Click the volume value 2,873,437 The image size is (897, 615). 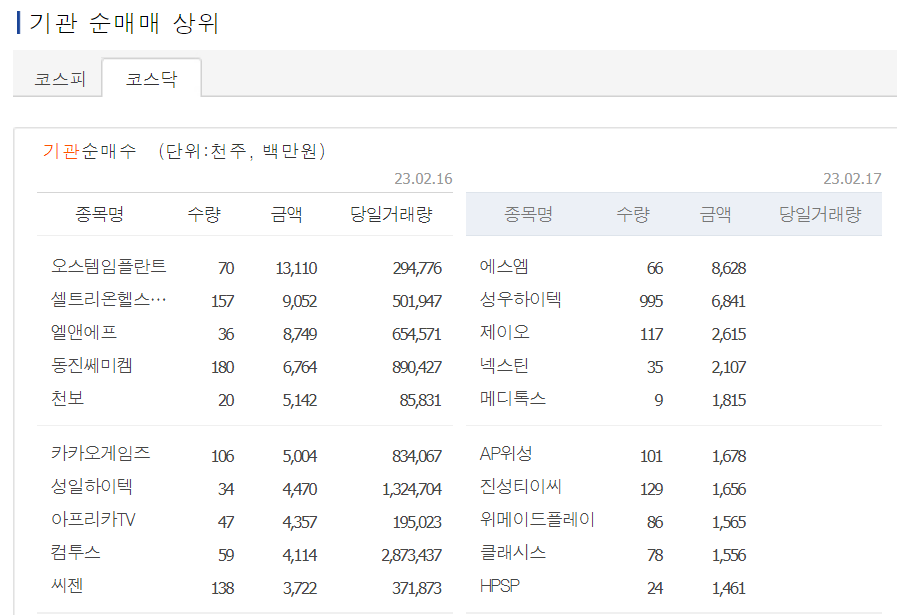411,556
